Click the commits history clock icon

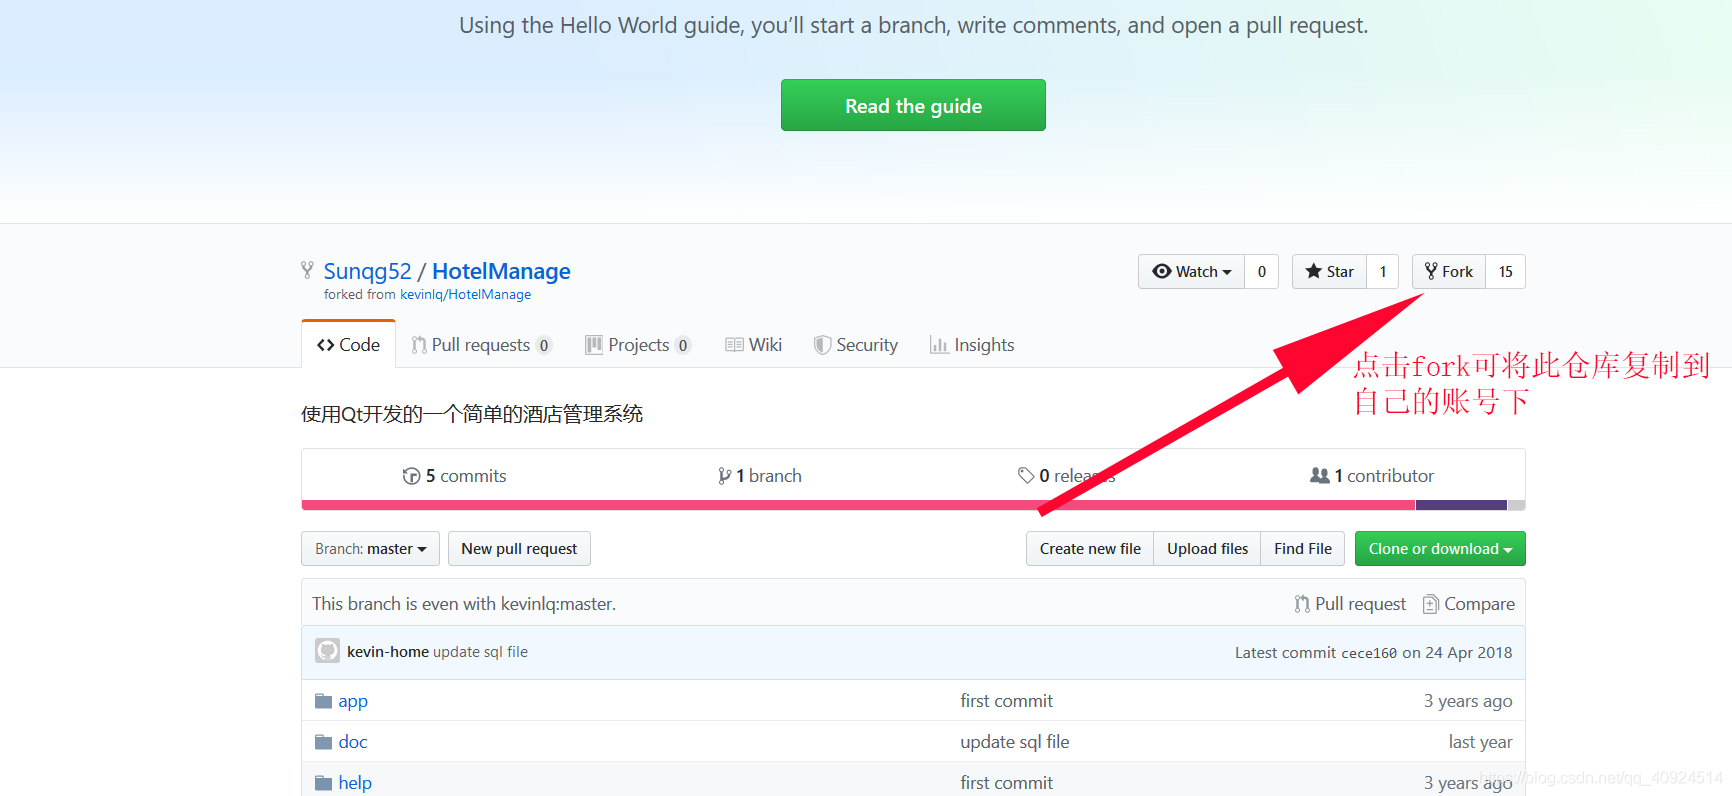411,476
